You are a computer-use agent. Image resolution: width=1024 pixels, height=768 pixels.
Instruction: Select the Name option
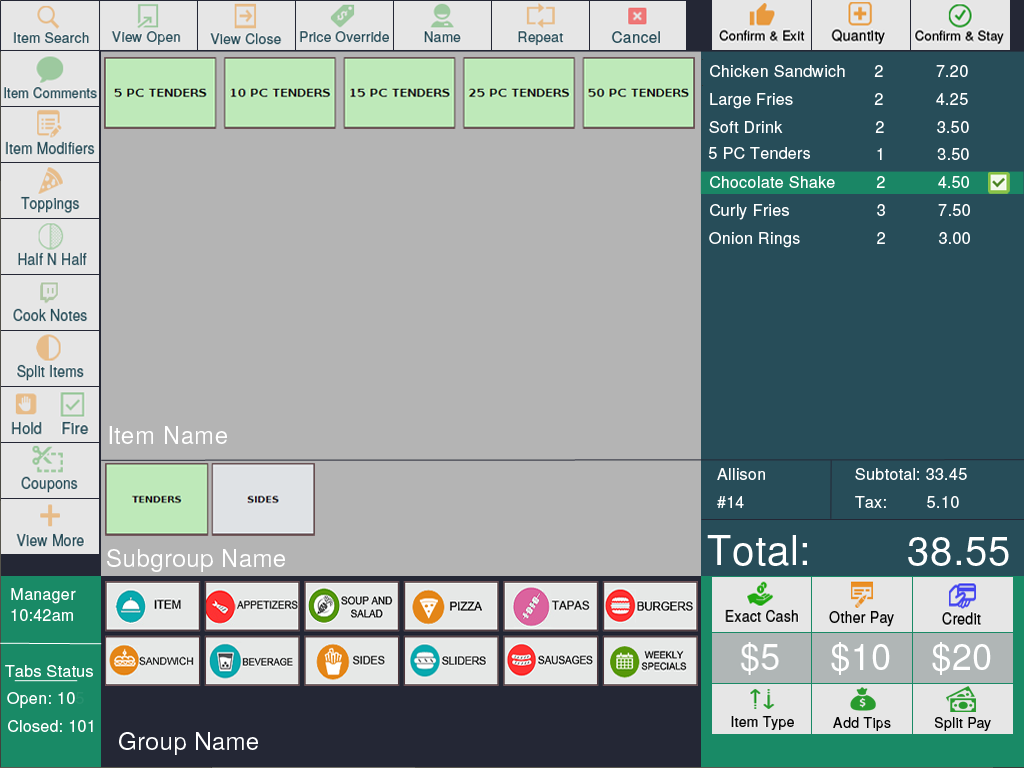442,25
